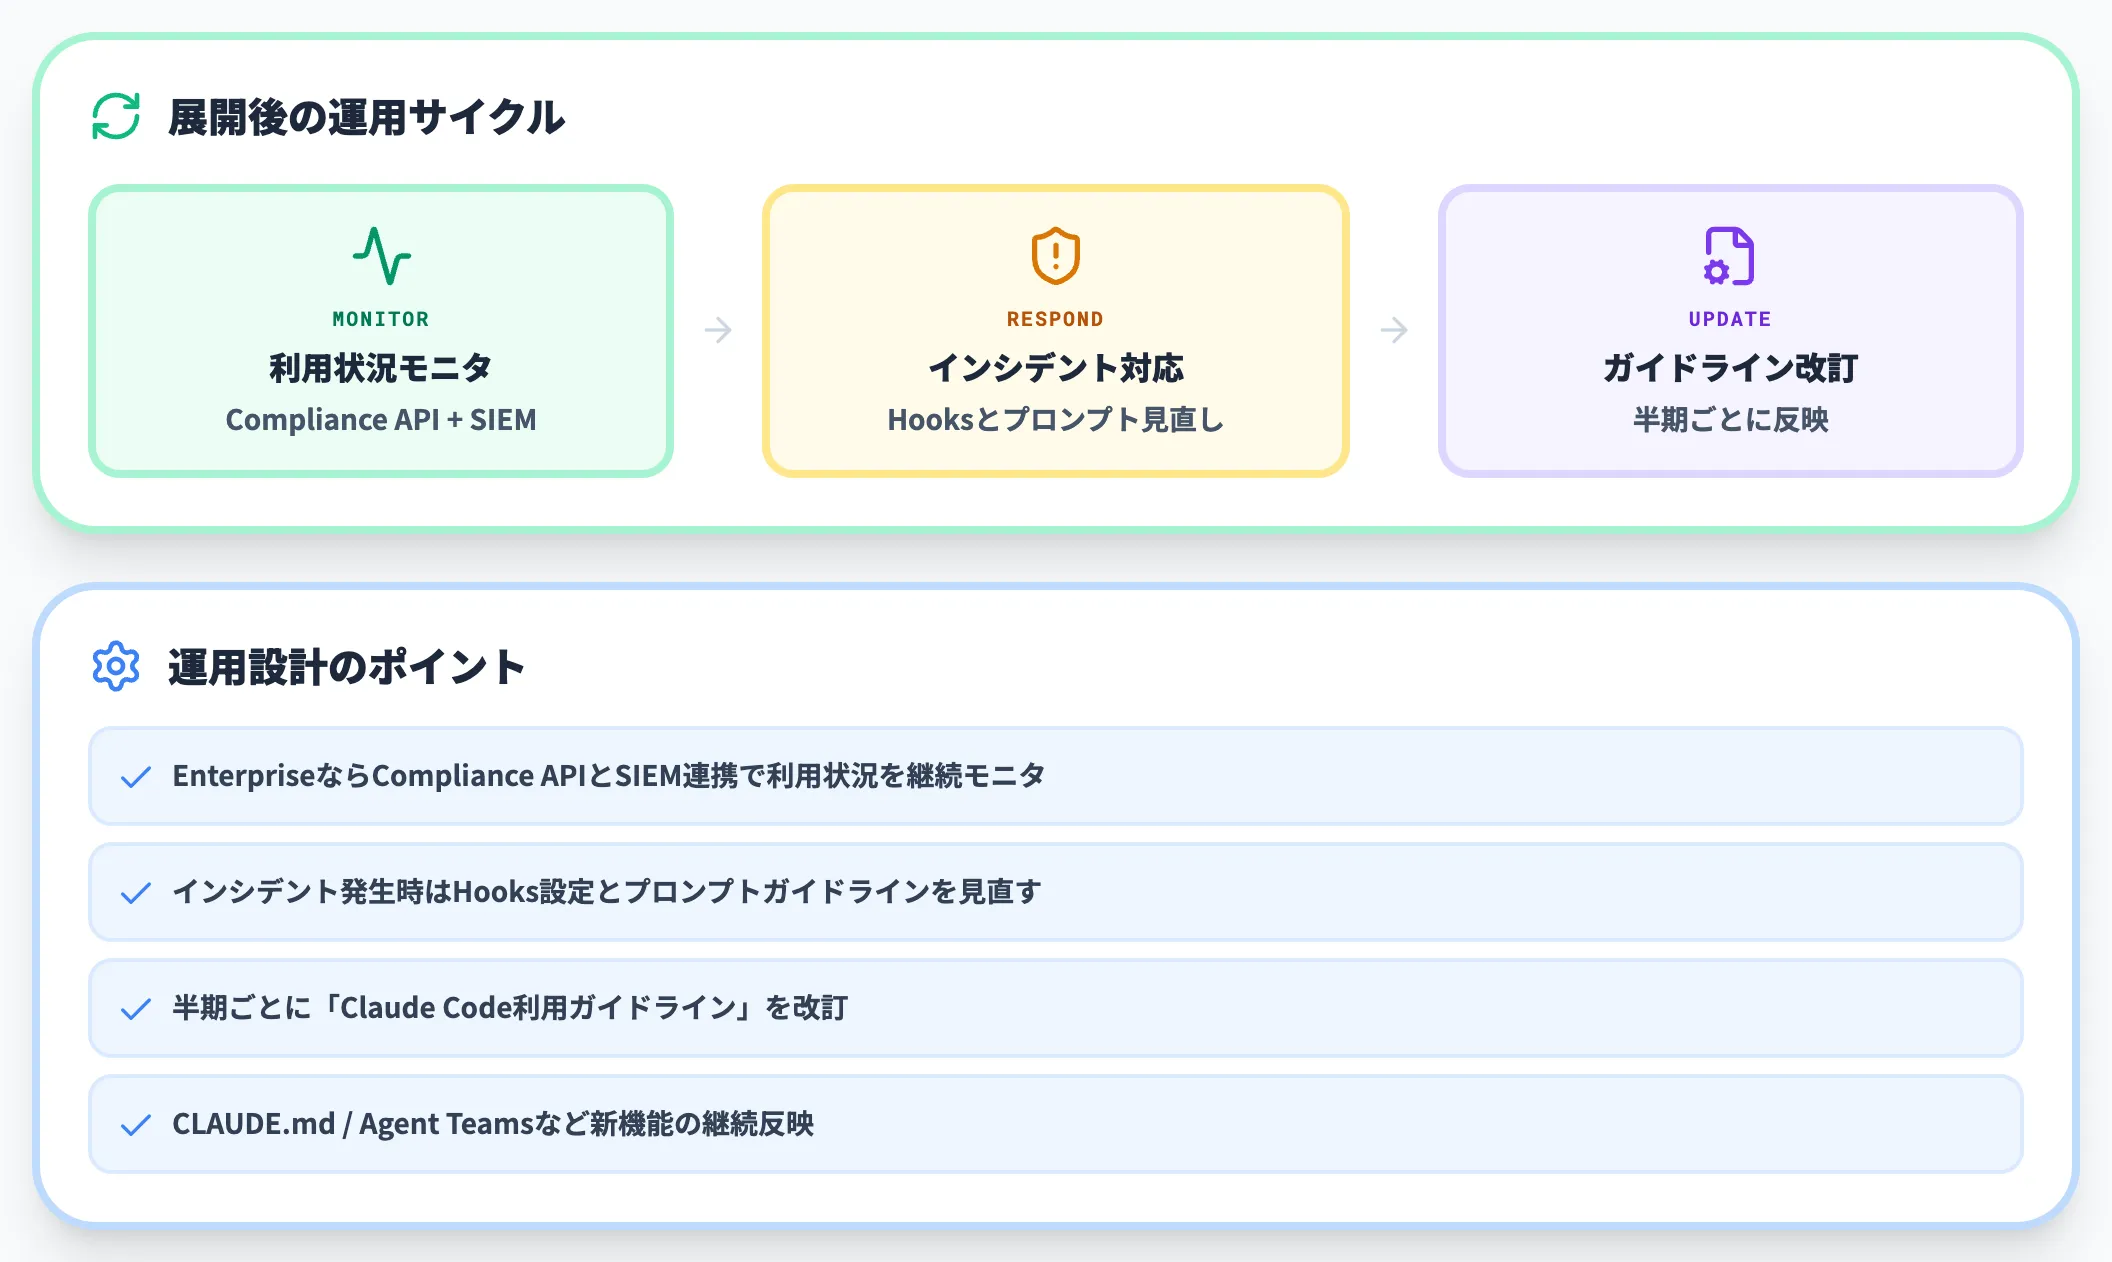Click the checkmark in the CLAUDE.md / Agent Teams row
Image resolution: width=2112 pixels, height=1262 pixels.
tap(136, 1125)
